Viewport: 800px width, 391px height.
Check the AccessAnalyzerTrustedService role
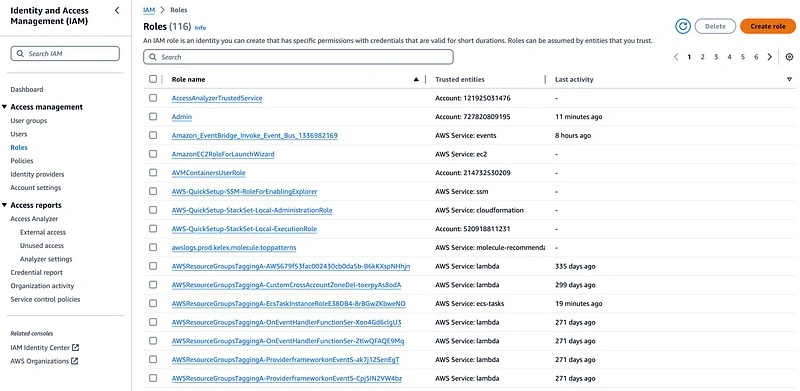tap(153, 97)
